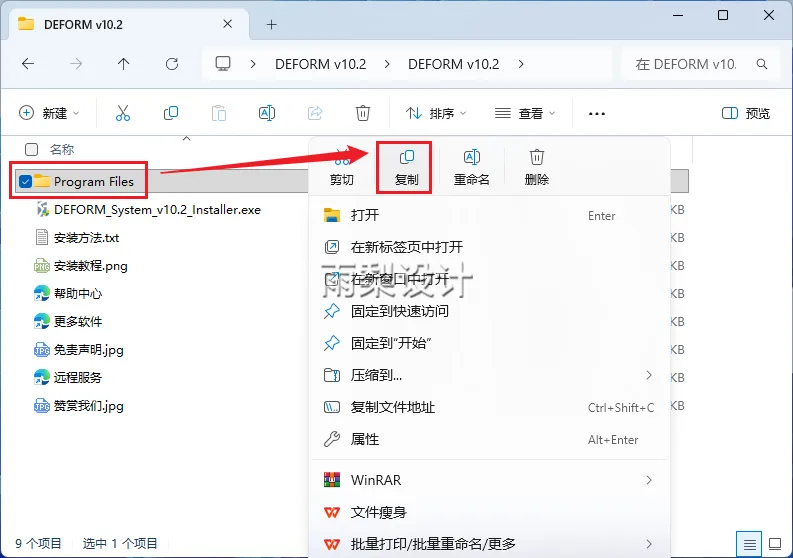The height and width of the screenshot is (558, 793).
Task: Click the Delete trash icon in toolbar
Action: [363, 113]
